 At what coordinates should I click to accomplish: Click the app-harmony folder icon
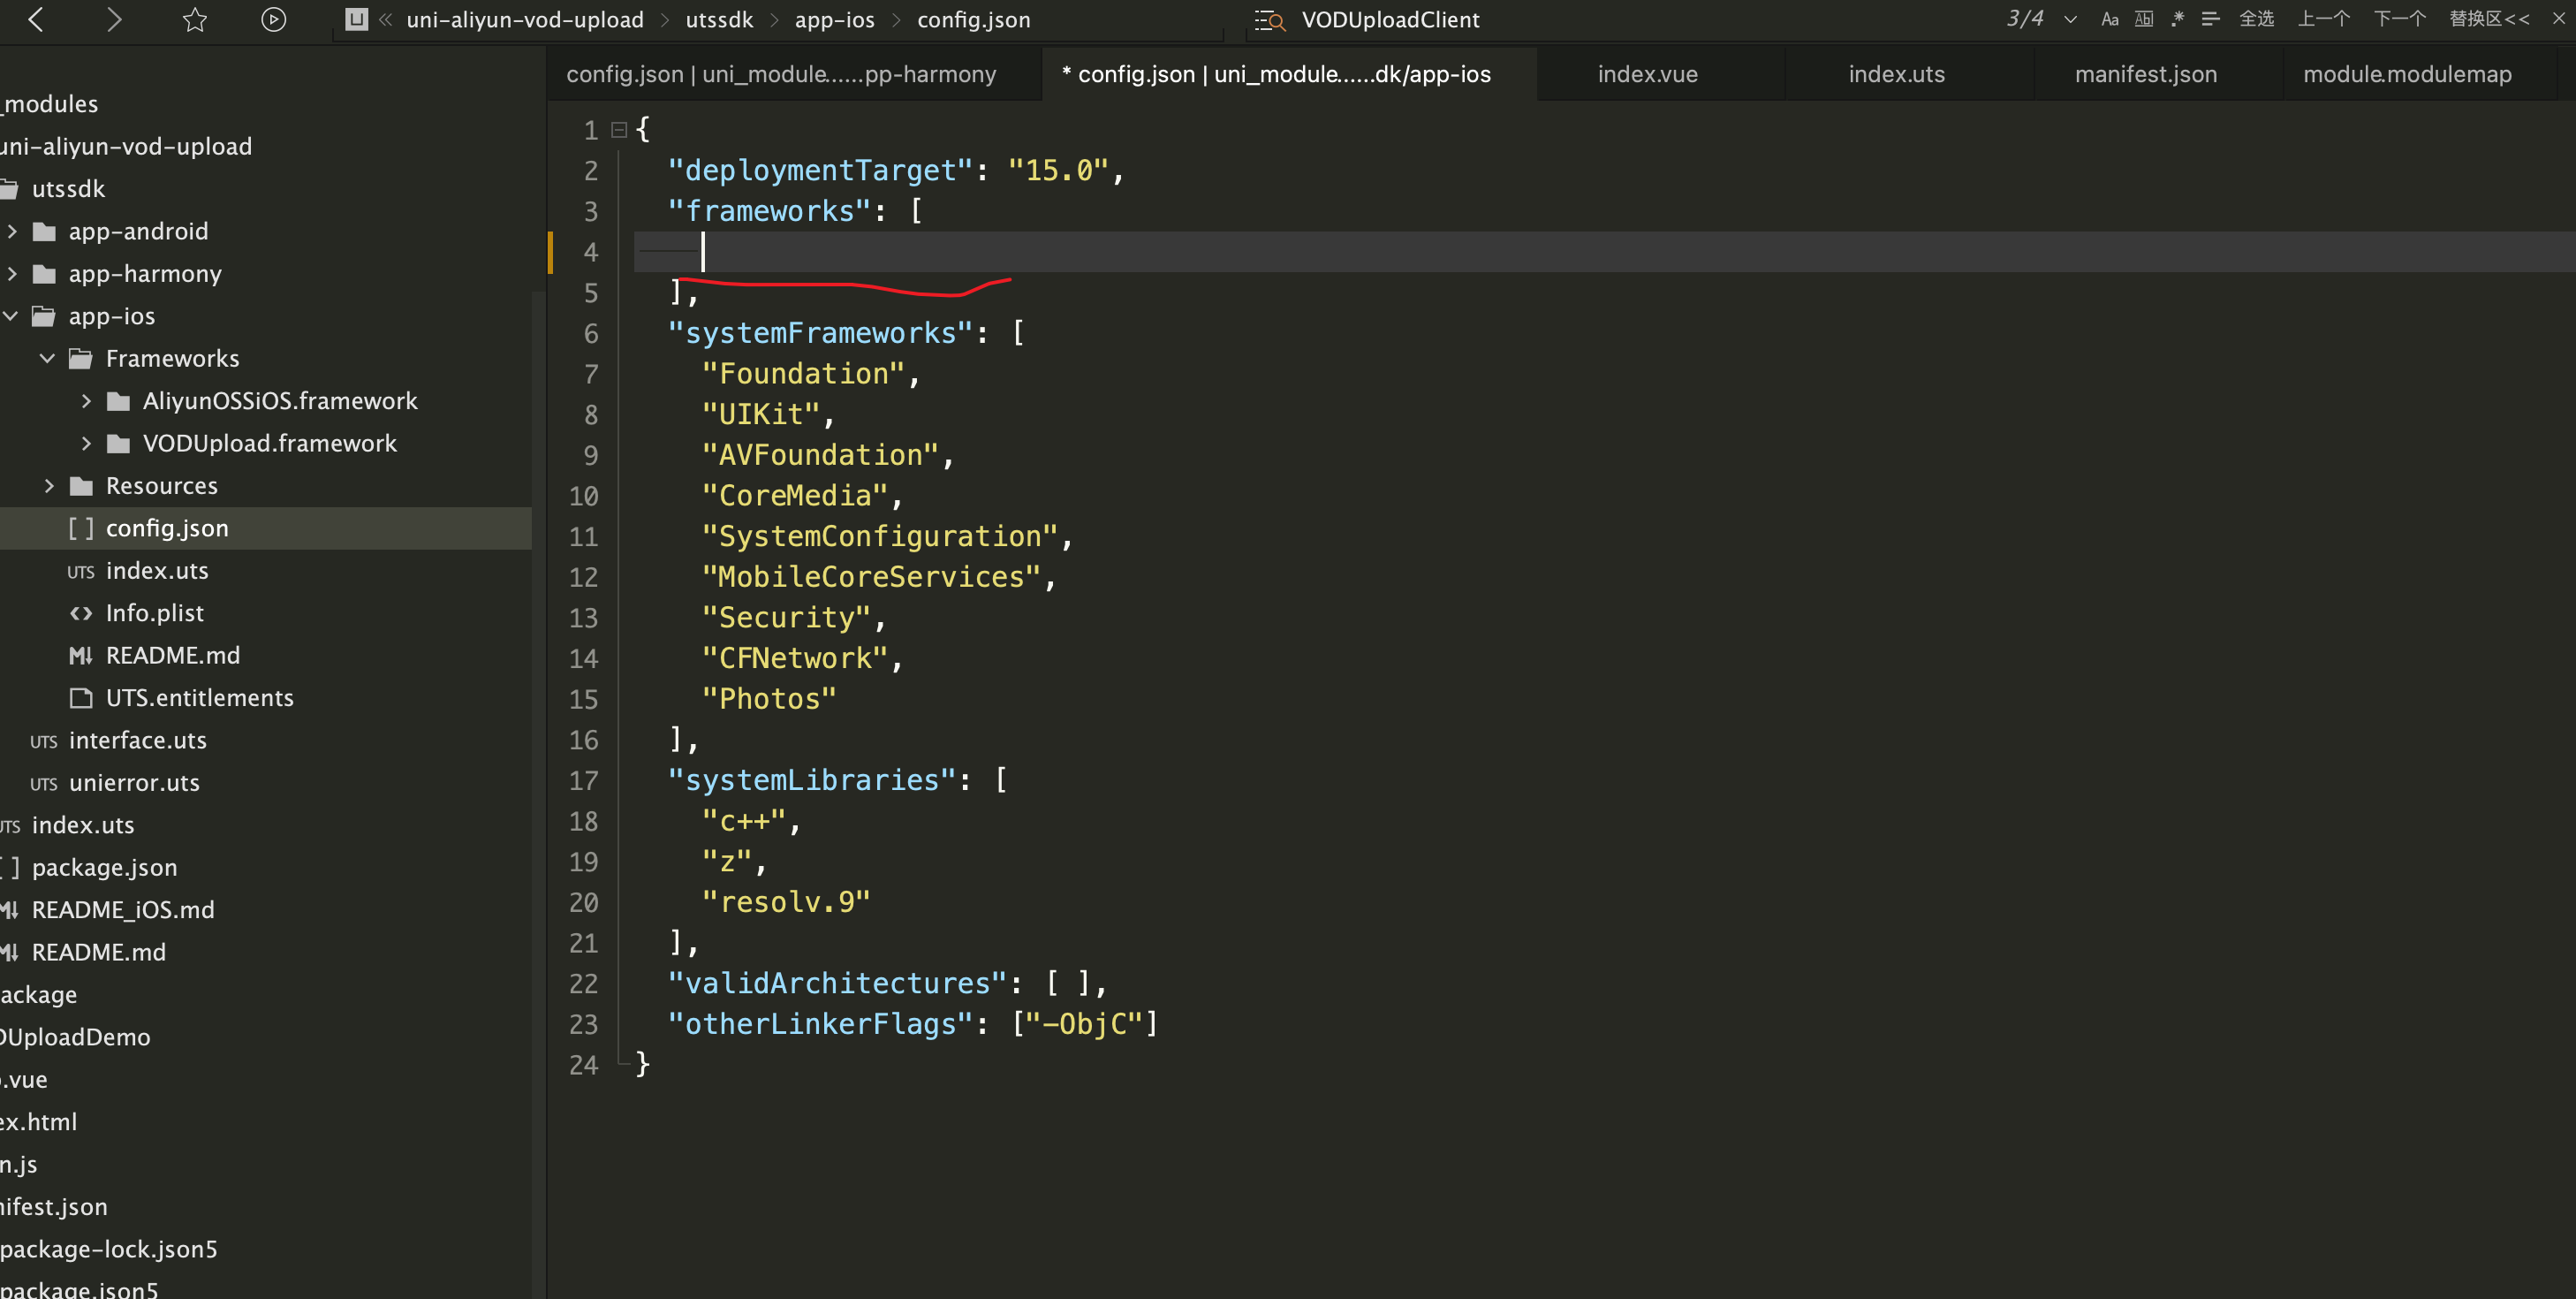tap(44, 274)
